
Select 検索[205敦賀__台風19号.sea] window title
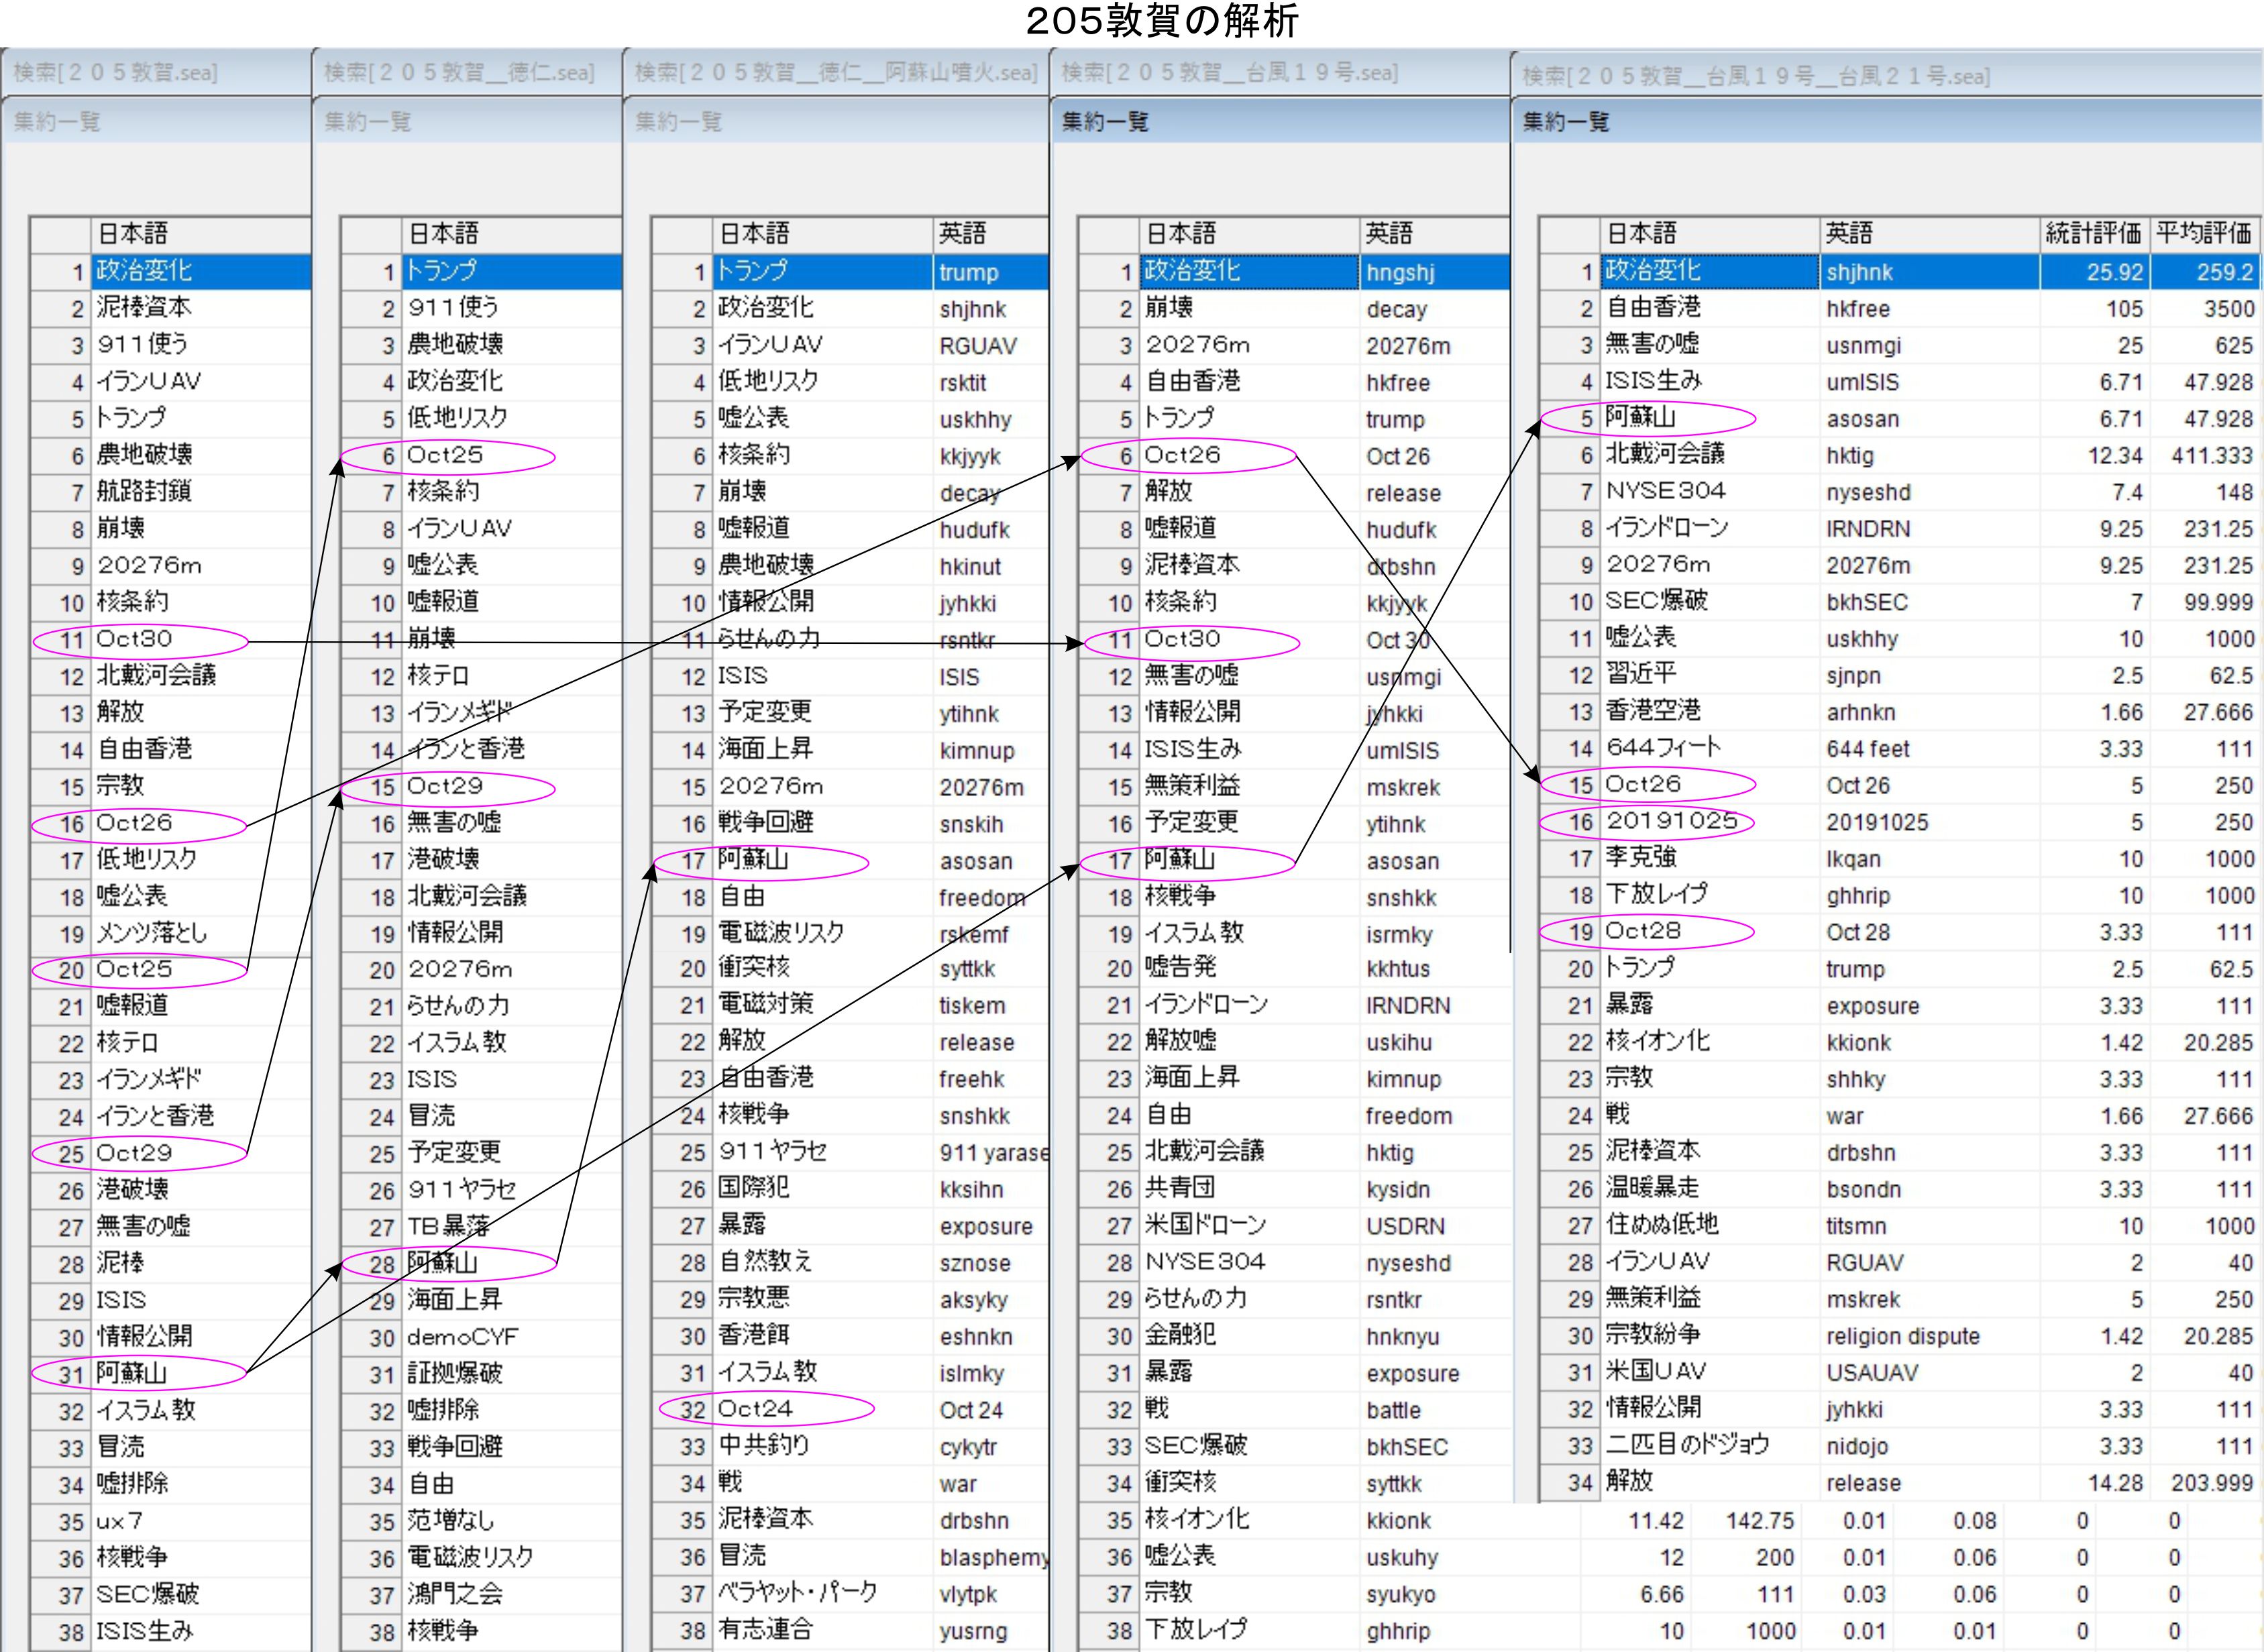(x=1229, y=73)
